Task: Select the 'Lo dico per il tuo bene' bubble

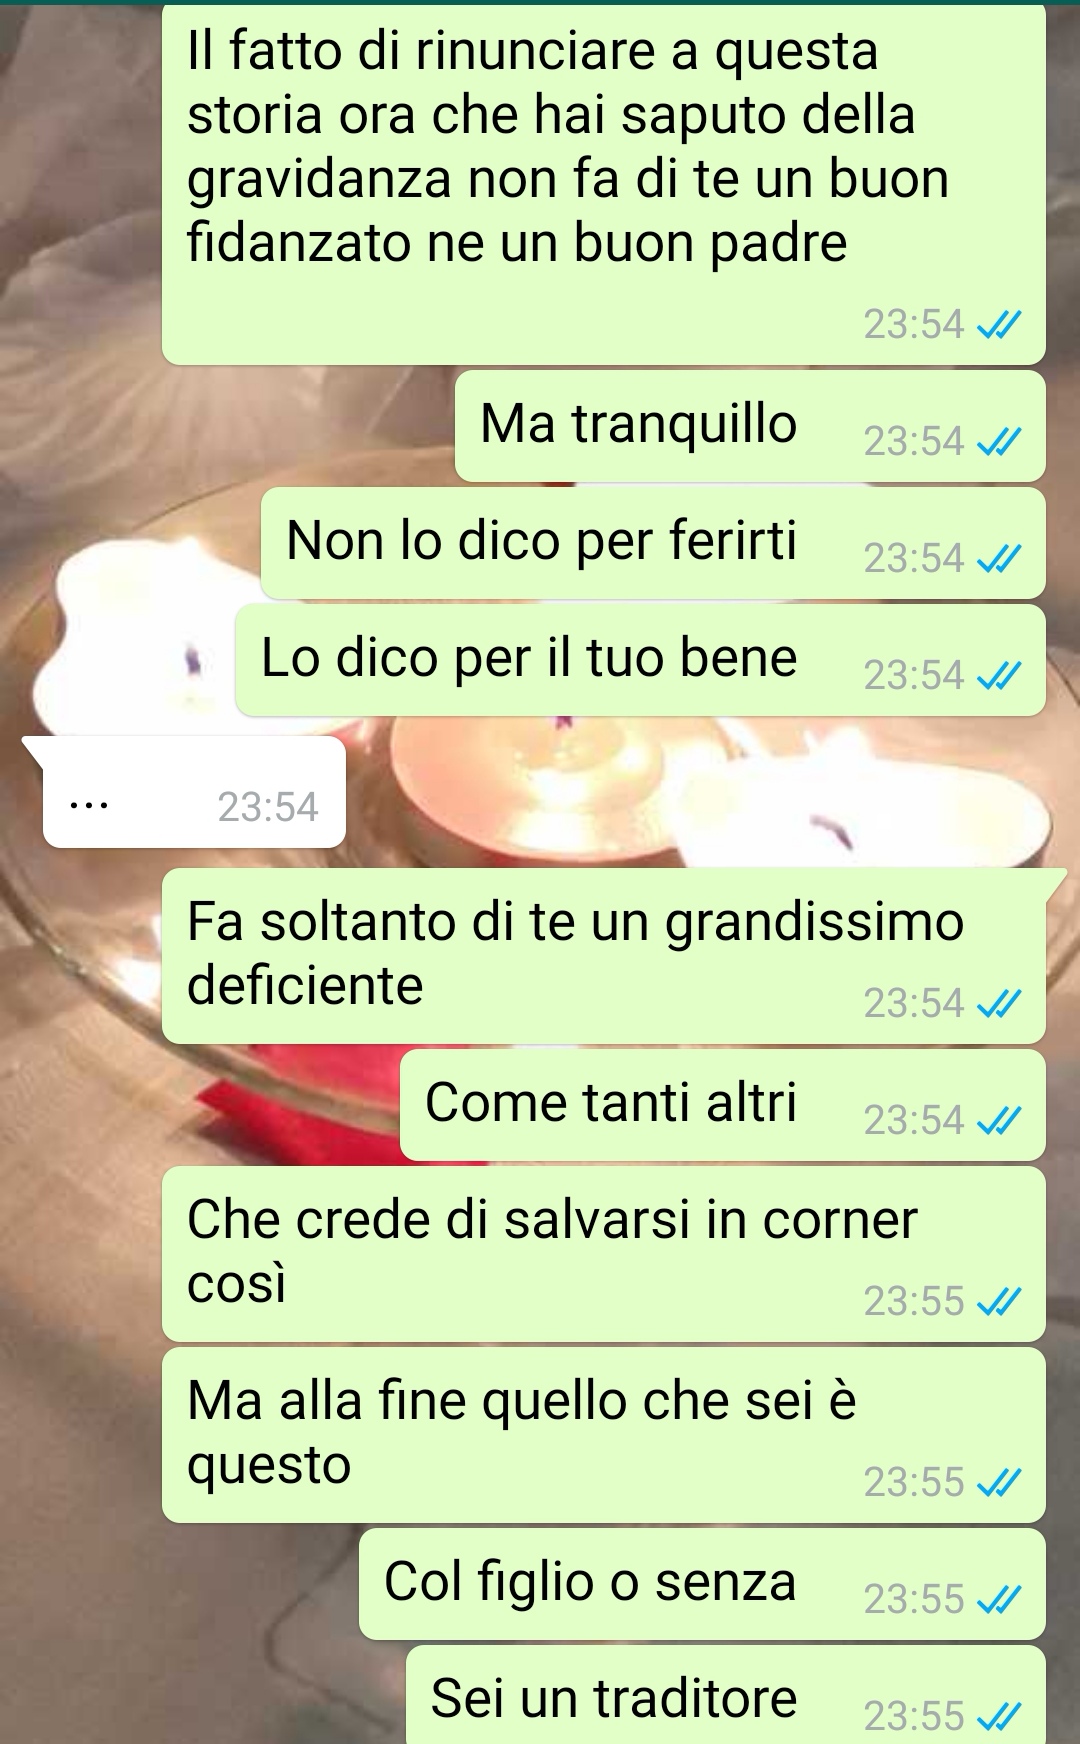Action: click(x=640, y=660)
